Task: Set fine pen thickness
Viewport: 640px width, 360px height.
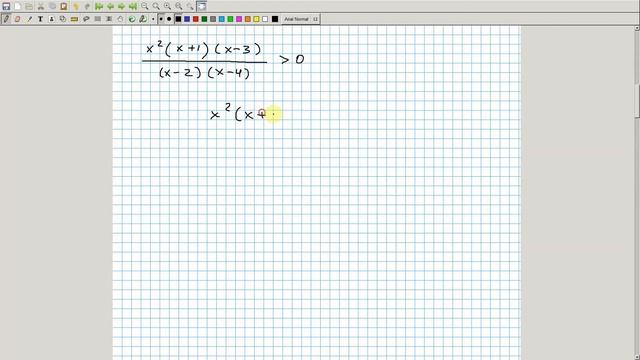Action: point(153,19)
